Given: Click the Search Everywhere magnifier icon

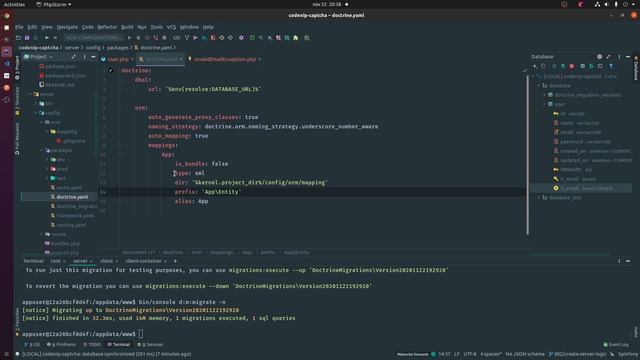Looking at the screenshot, I should pyautogui.click(x=261, y=38).
